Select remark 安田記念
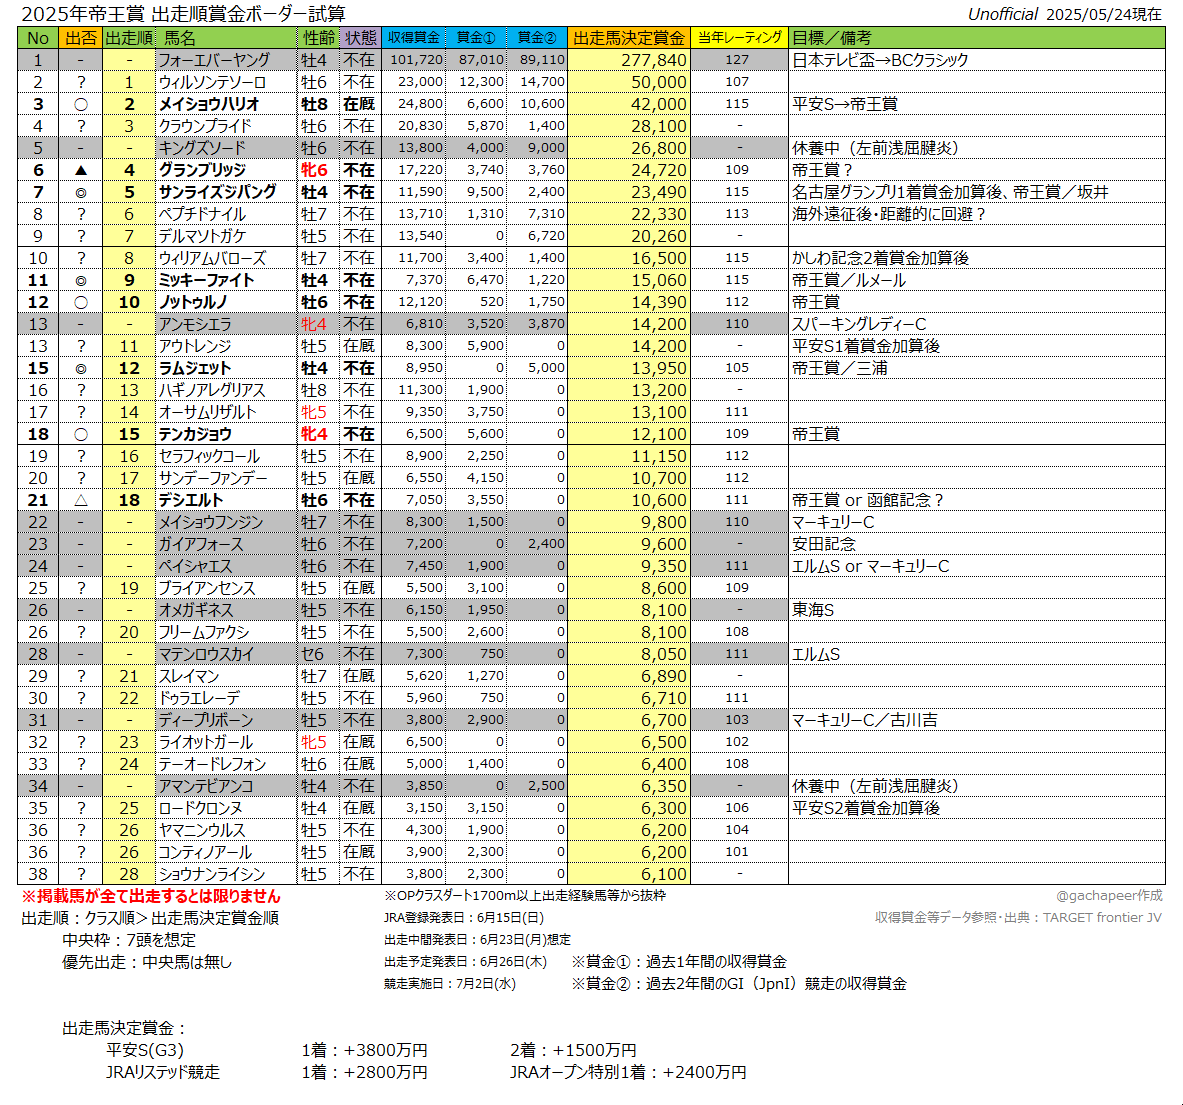1183x1105 pixels. coord(824,544)
